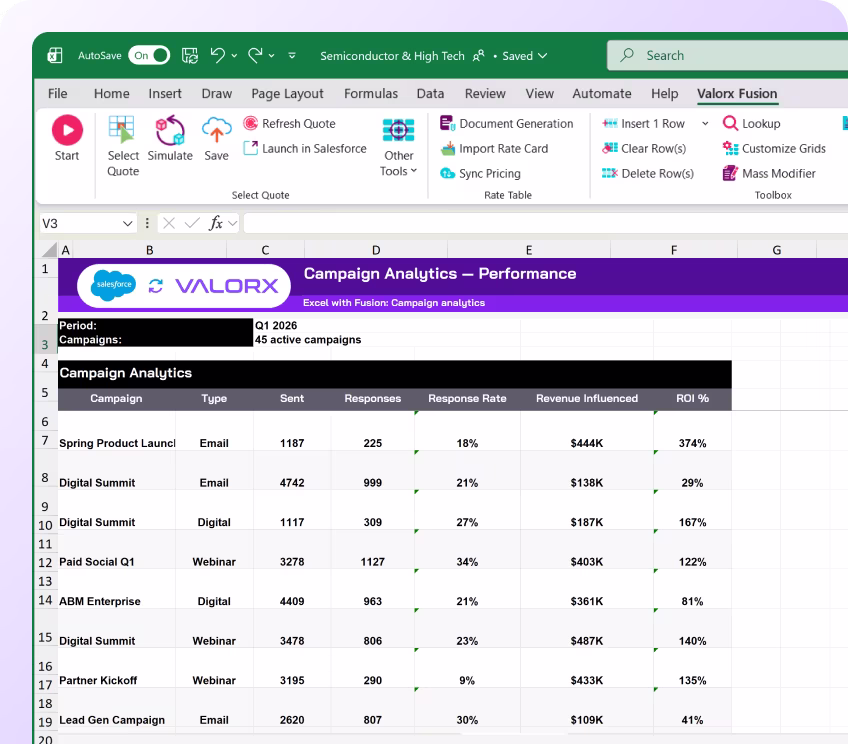Click the Name Box showing V3
Viewport: 848px width, 744px height.
click(x=87, y=223)
